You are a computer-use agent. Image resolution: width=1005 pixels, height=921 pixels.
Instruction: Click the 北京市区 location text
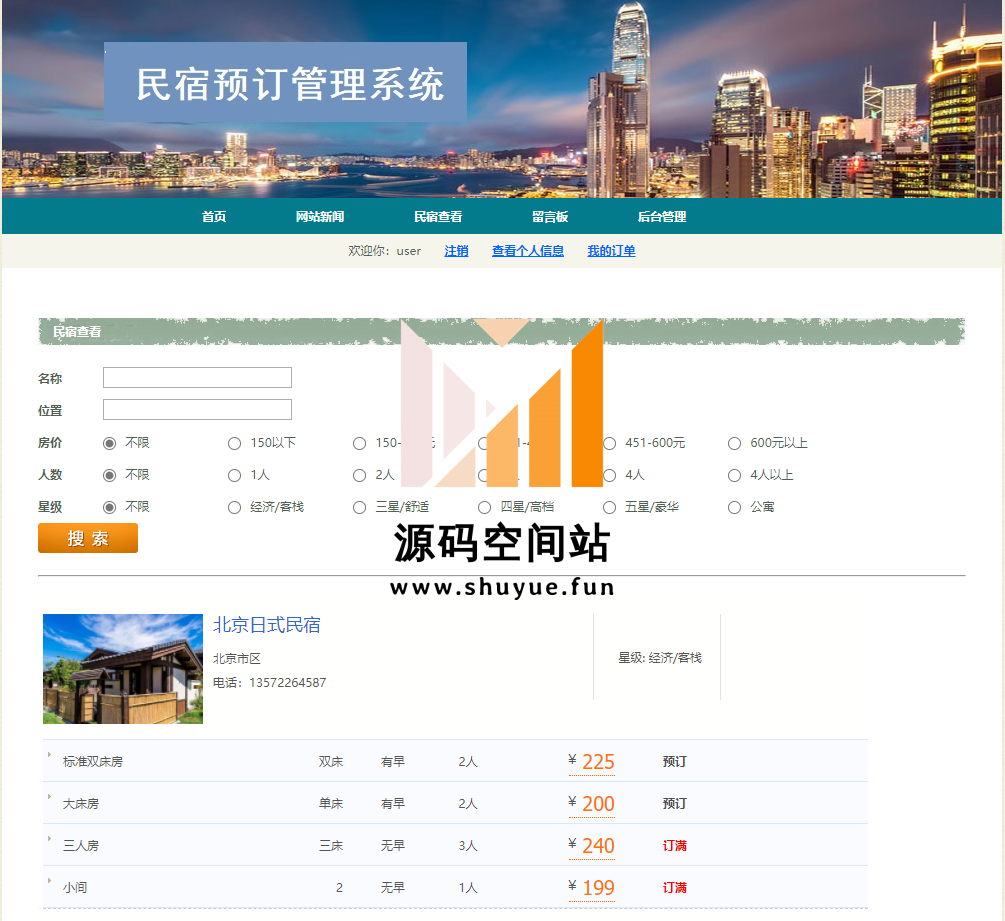(237, 658)
